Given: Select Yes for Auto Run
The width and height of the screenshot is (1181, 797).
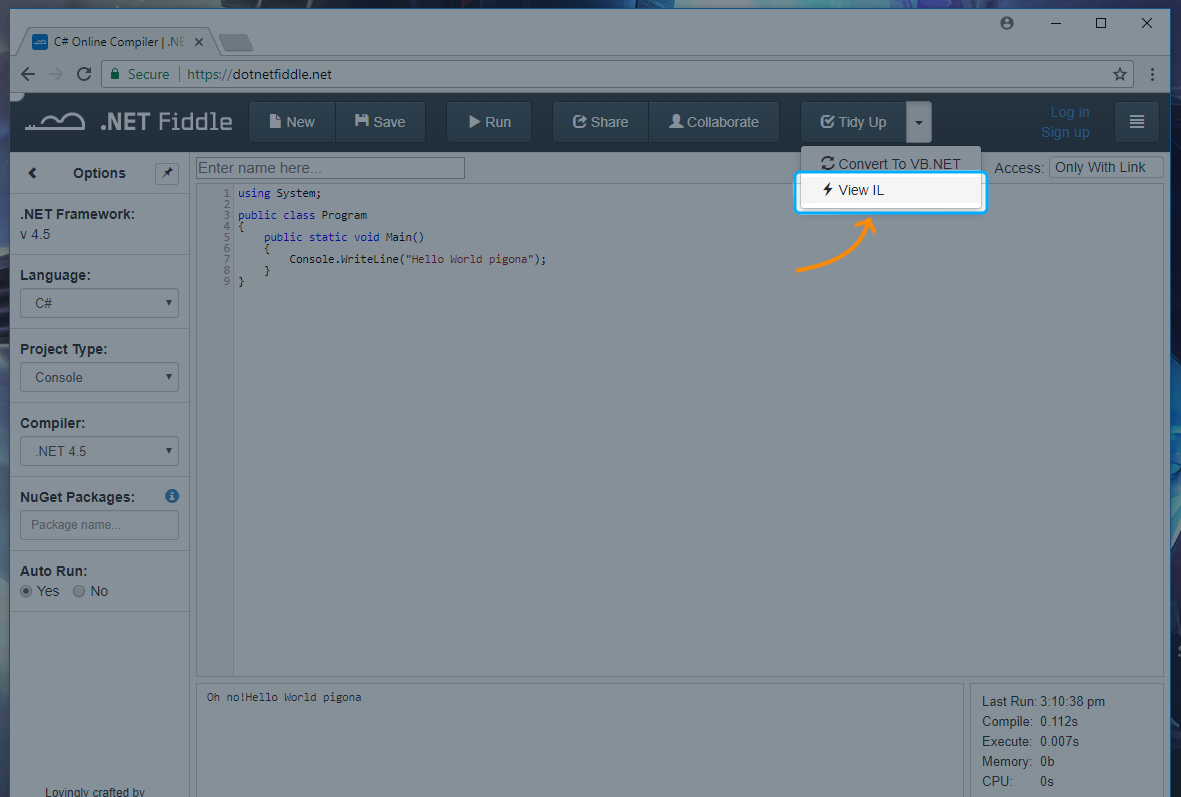Looking at the screenshot, I should [27, 591].
